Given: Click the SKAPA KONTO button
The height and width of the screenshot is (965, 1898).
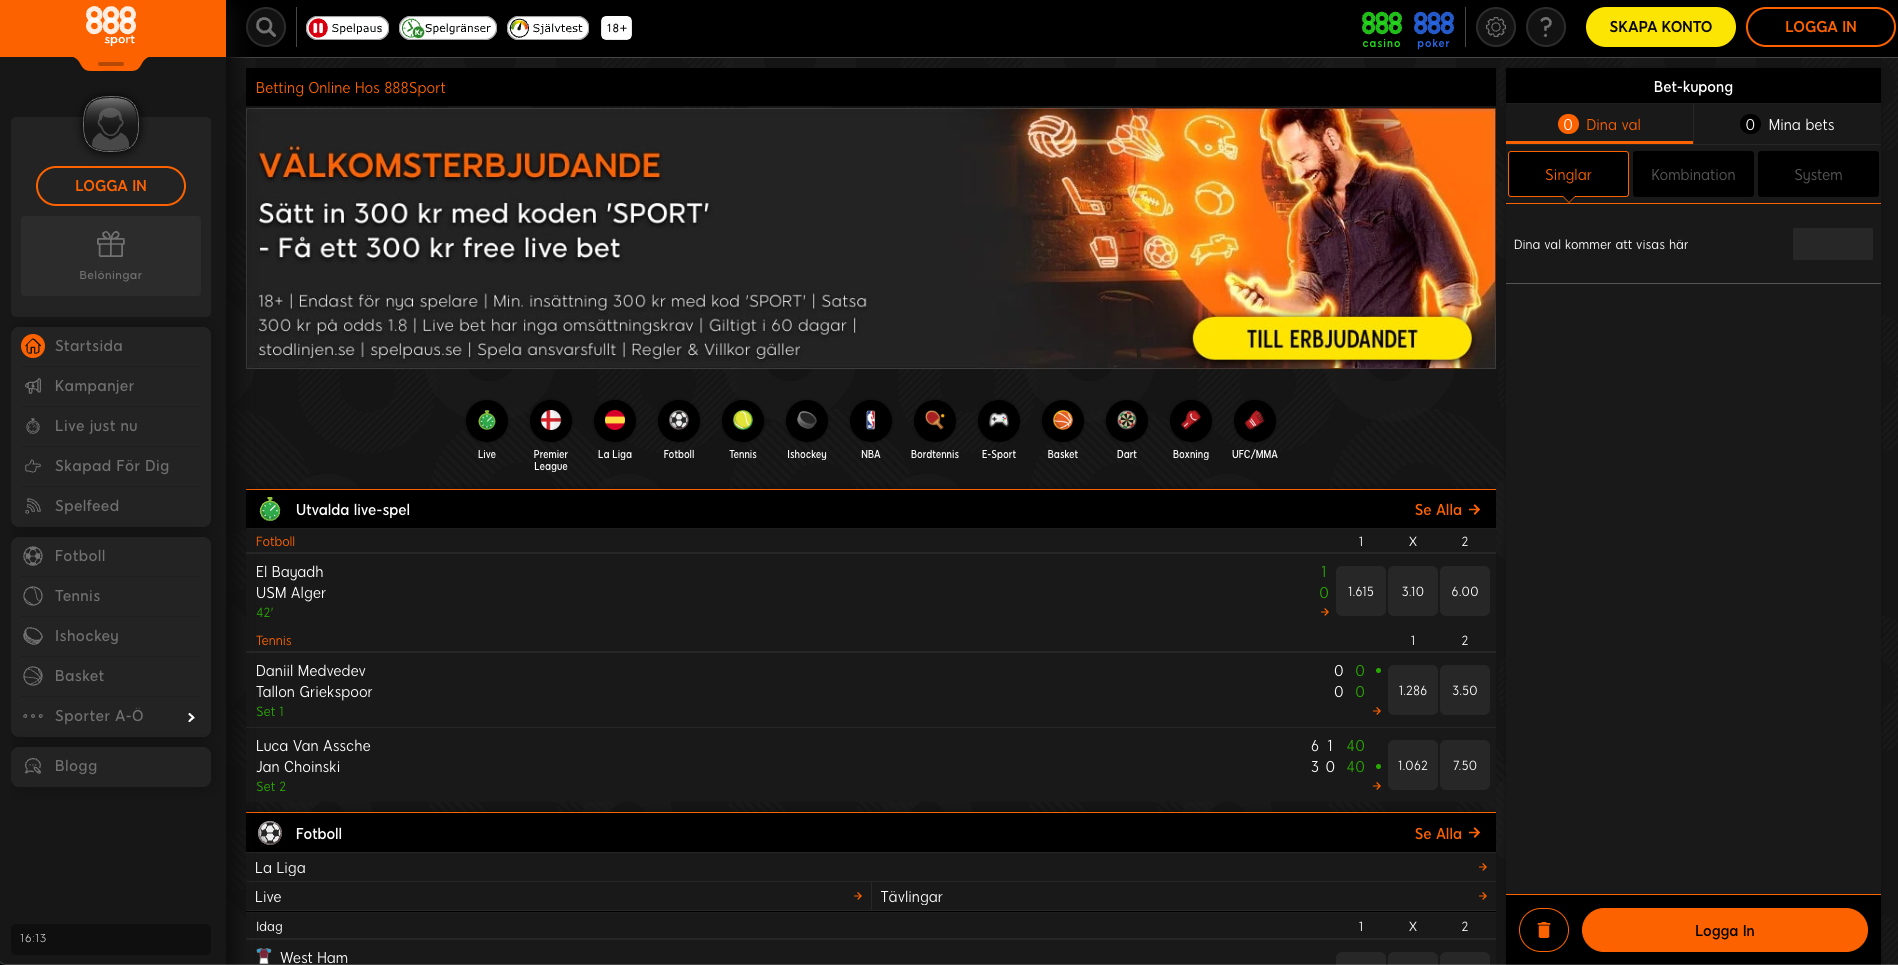Looking at the screenshot, I should (1660, 27).
